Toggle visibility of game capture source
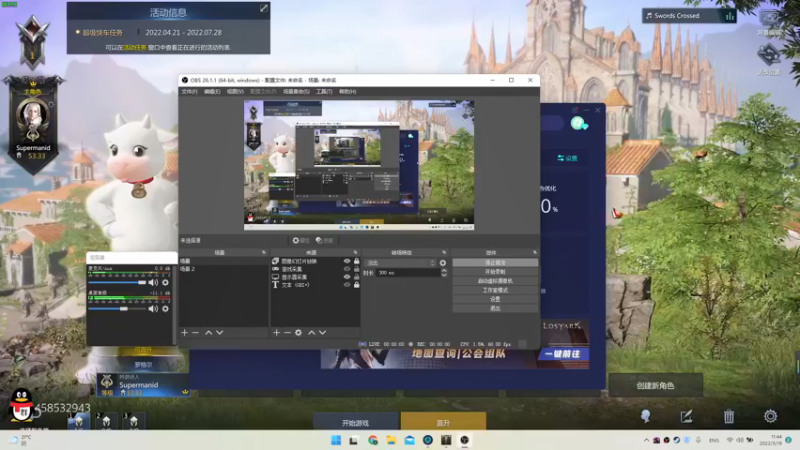Screen dimensions: 800x450 point(347,269)
